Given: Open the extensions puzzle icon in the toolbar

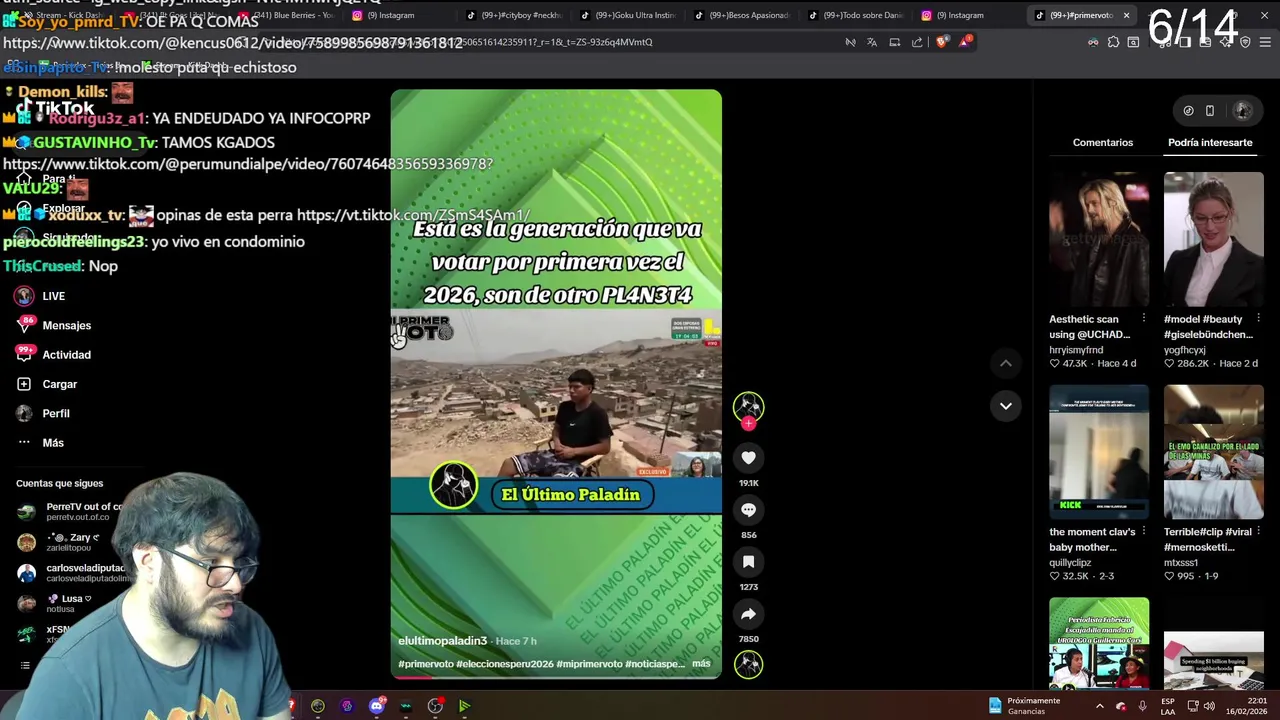Looking at the screenshot, I should (x=1113, y=42).
